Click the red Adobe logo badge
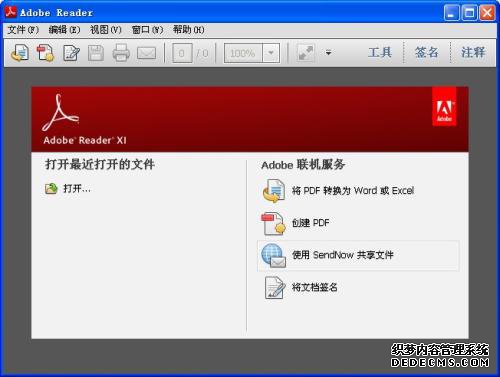 [x=444, y=107]
